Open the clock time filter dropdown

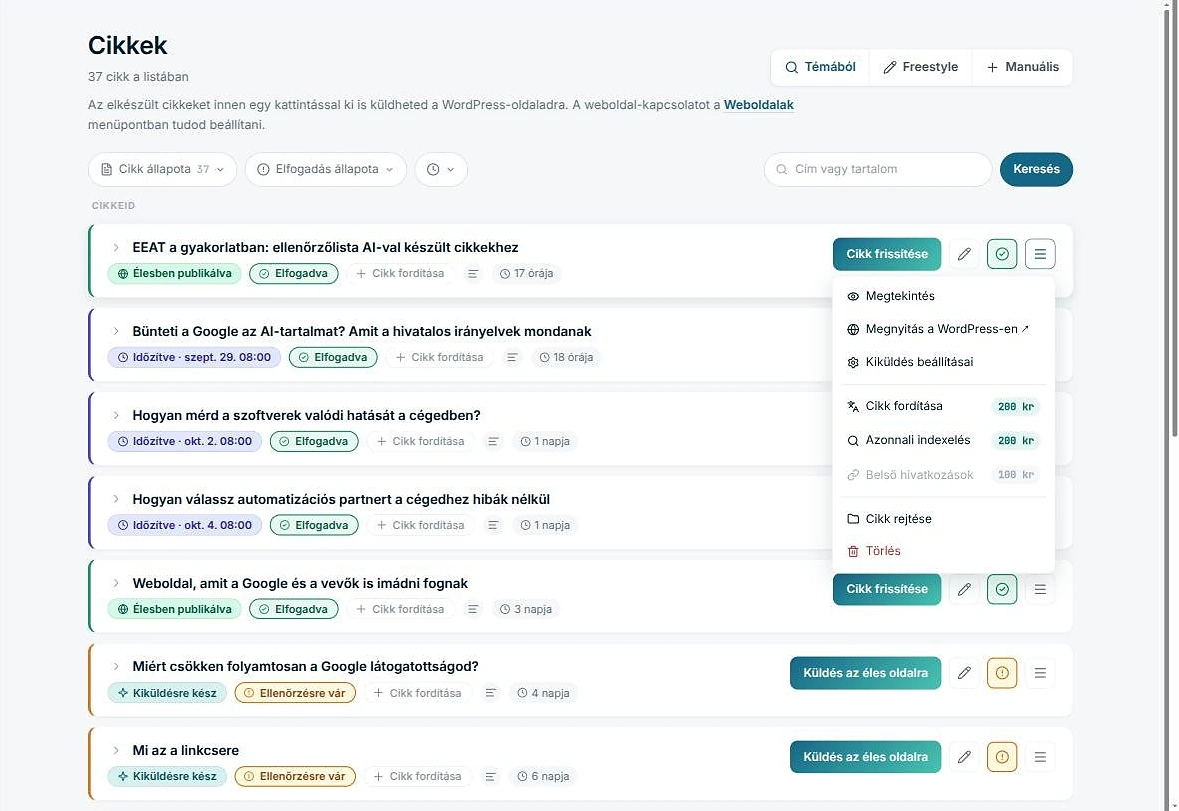click(441, 169)
